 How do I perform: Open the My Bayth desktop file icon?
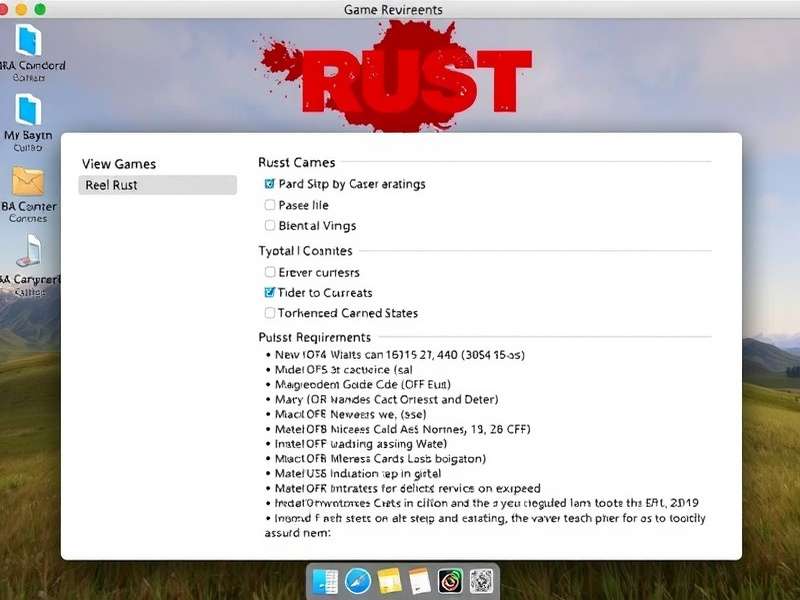pyautogui.click(x=28, y=109)
